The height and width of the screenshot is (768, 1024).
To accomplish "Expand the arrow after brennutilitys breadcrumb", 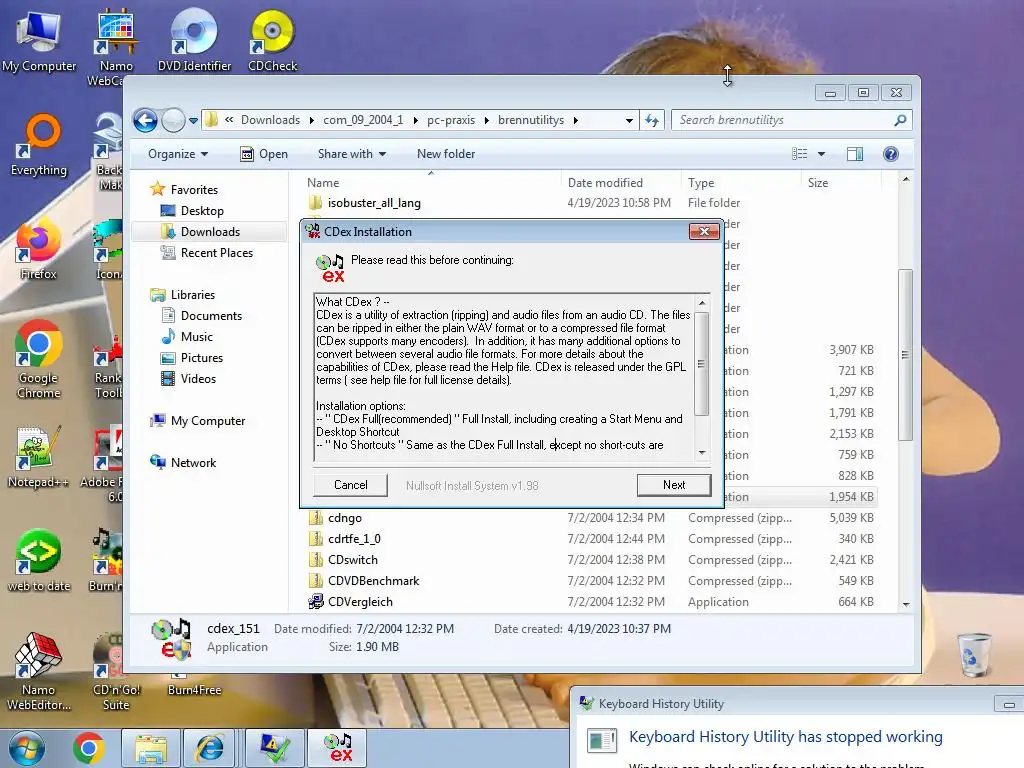I will point(575,120).
